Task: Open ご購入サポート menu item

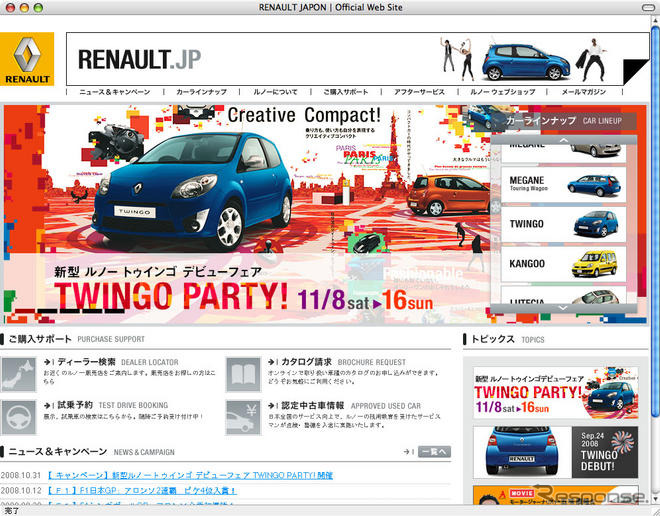Action: tap(346, 92)
